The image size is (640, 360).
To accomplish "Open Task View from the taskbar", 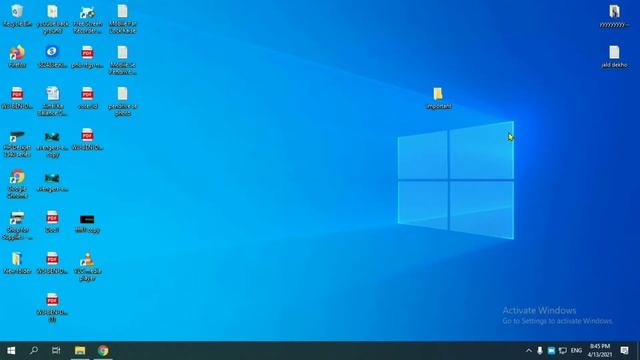I will click(x=56, y=351).
